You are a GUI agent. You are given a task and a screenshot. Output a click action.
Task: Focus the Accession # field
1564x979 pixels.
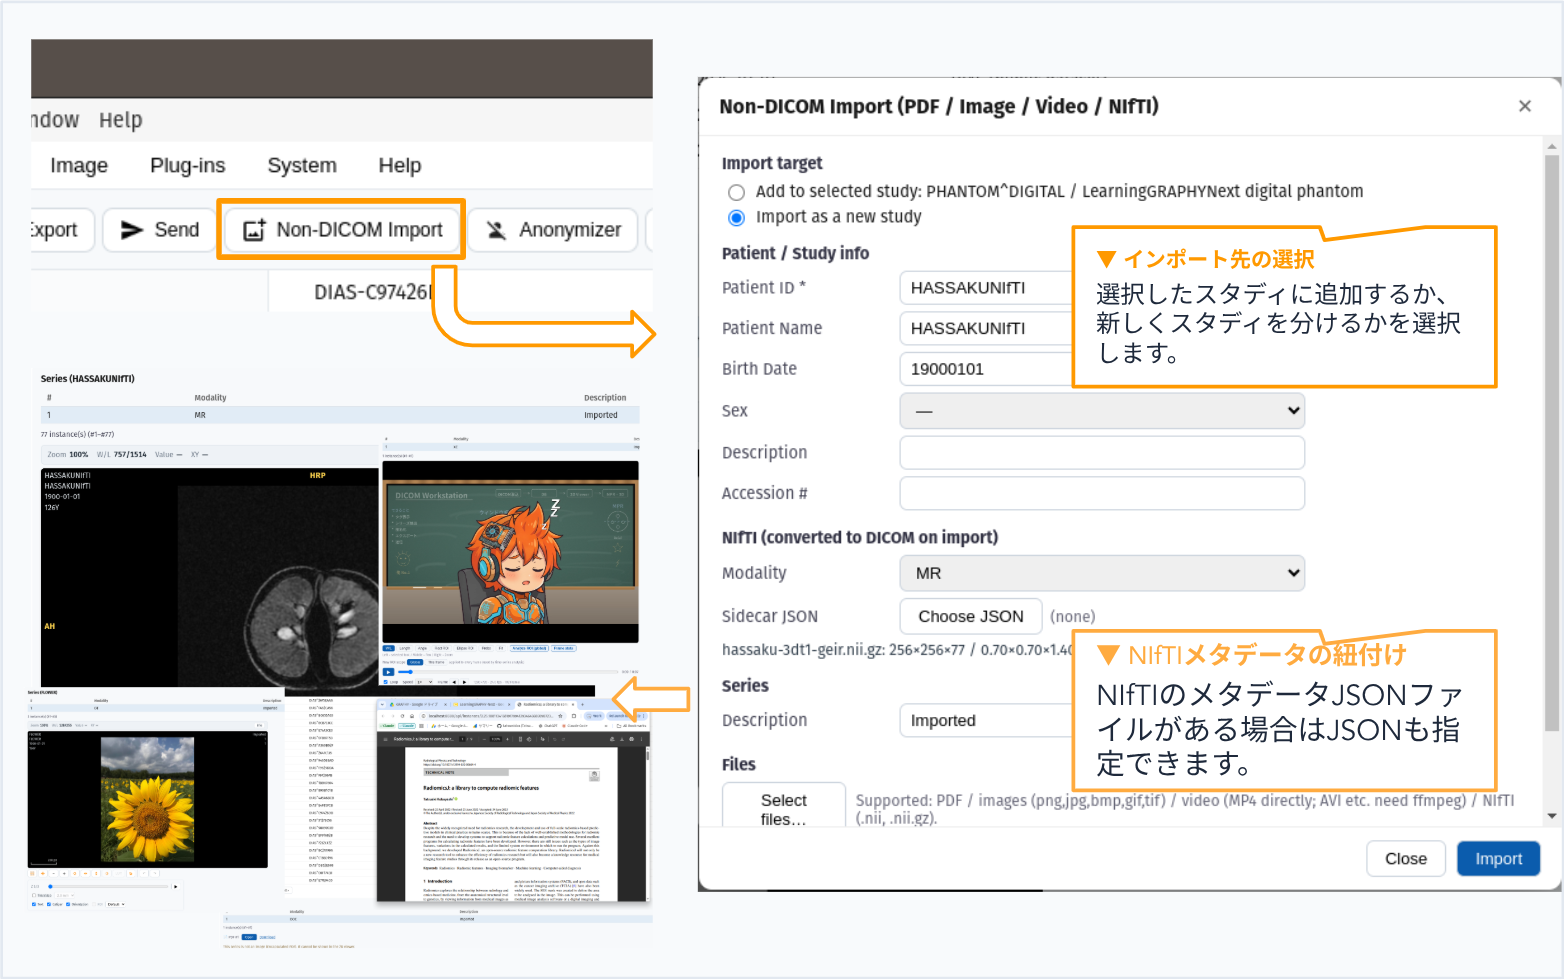pos(1102,493)
